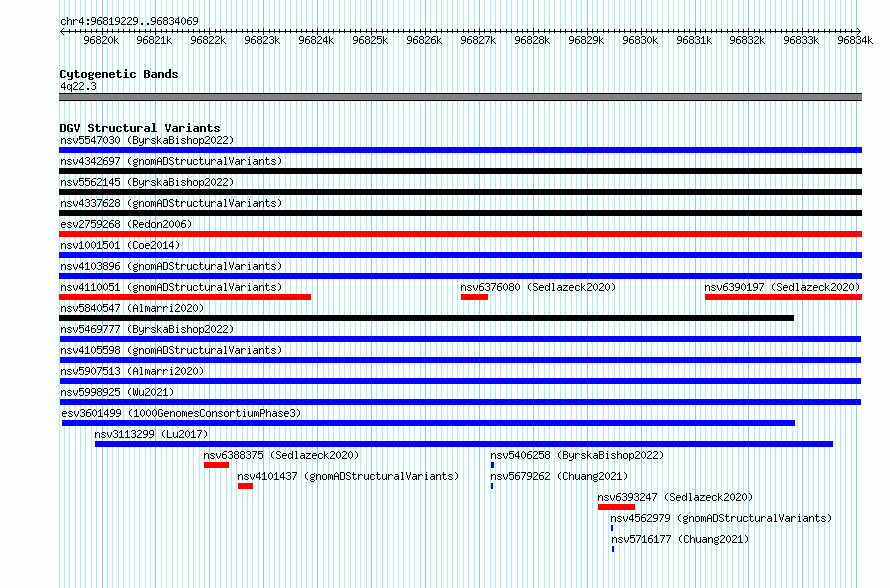Click the blue bar under nsv5907513

pyautogui.click(x=460, y=381)
